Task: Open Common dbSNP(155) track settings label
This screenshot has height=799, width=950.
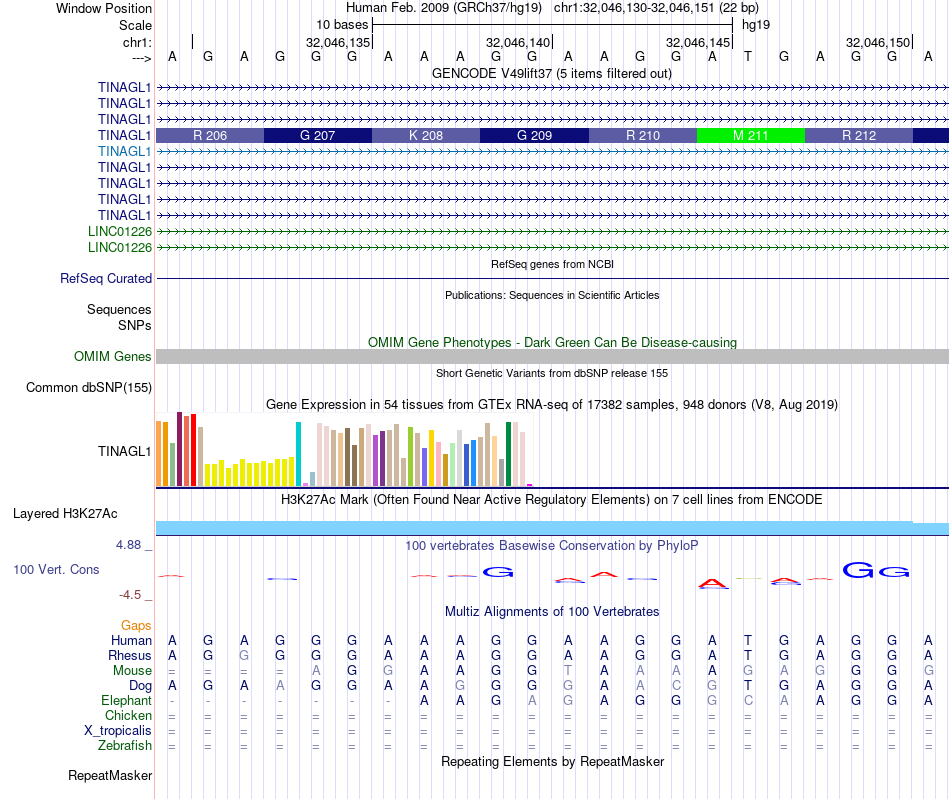Action: click(89, 388)
